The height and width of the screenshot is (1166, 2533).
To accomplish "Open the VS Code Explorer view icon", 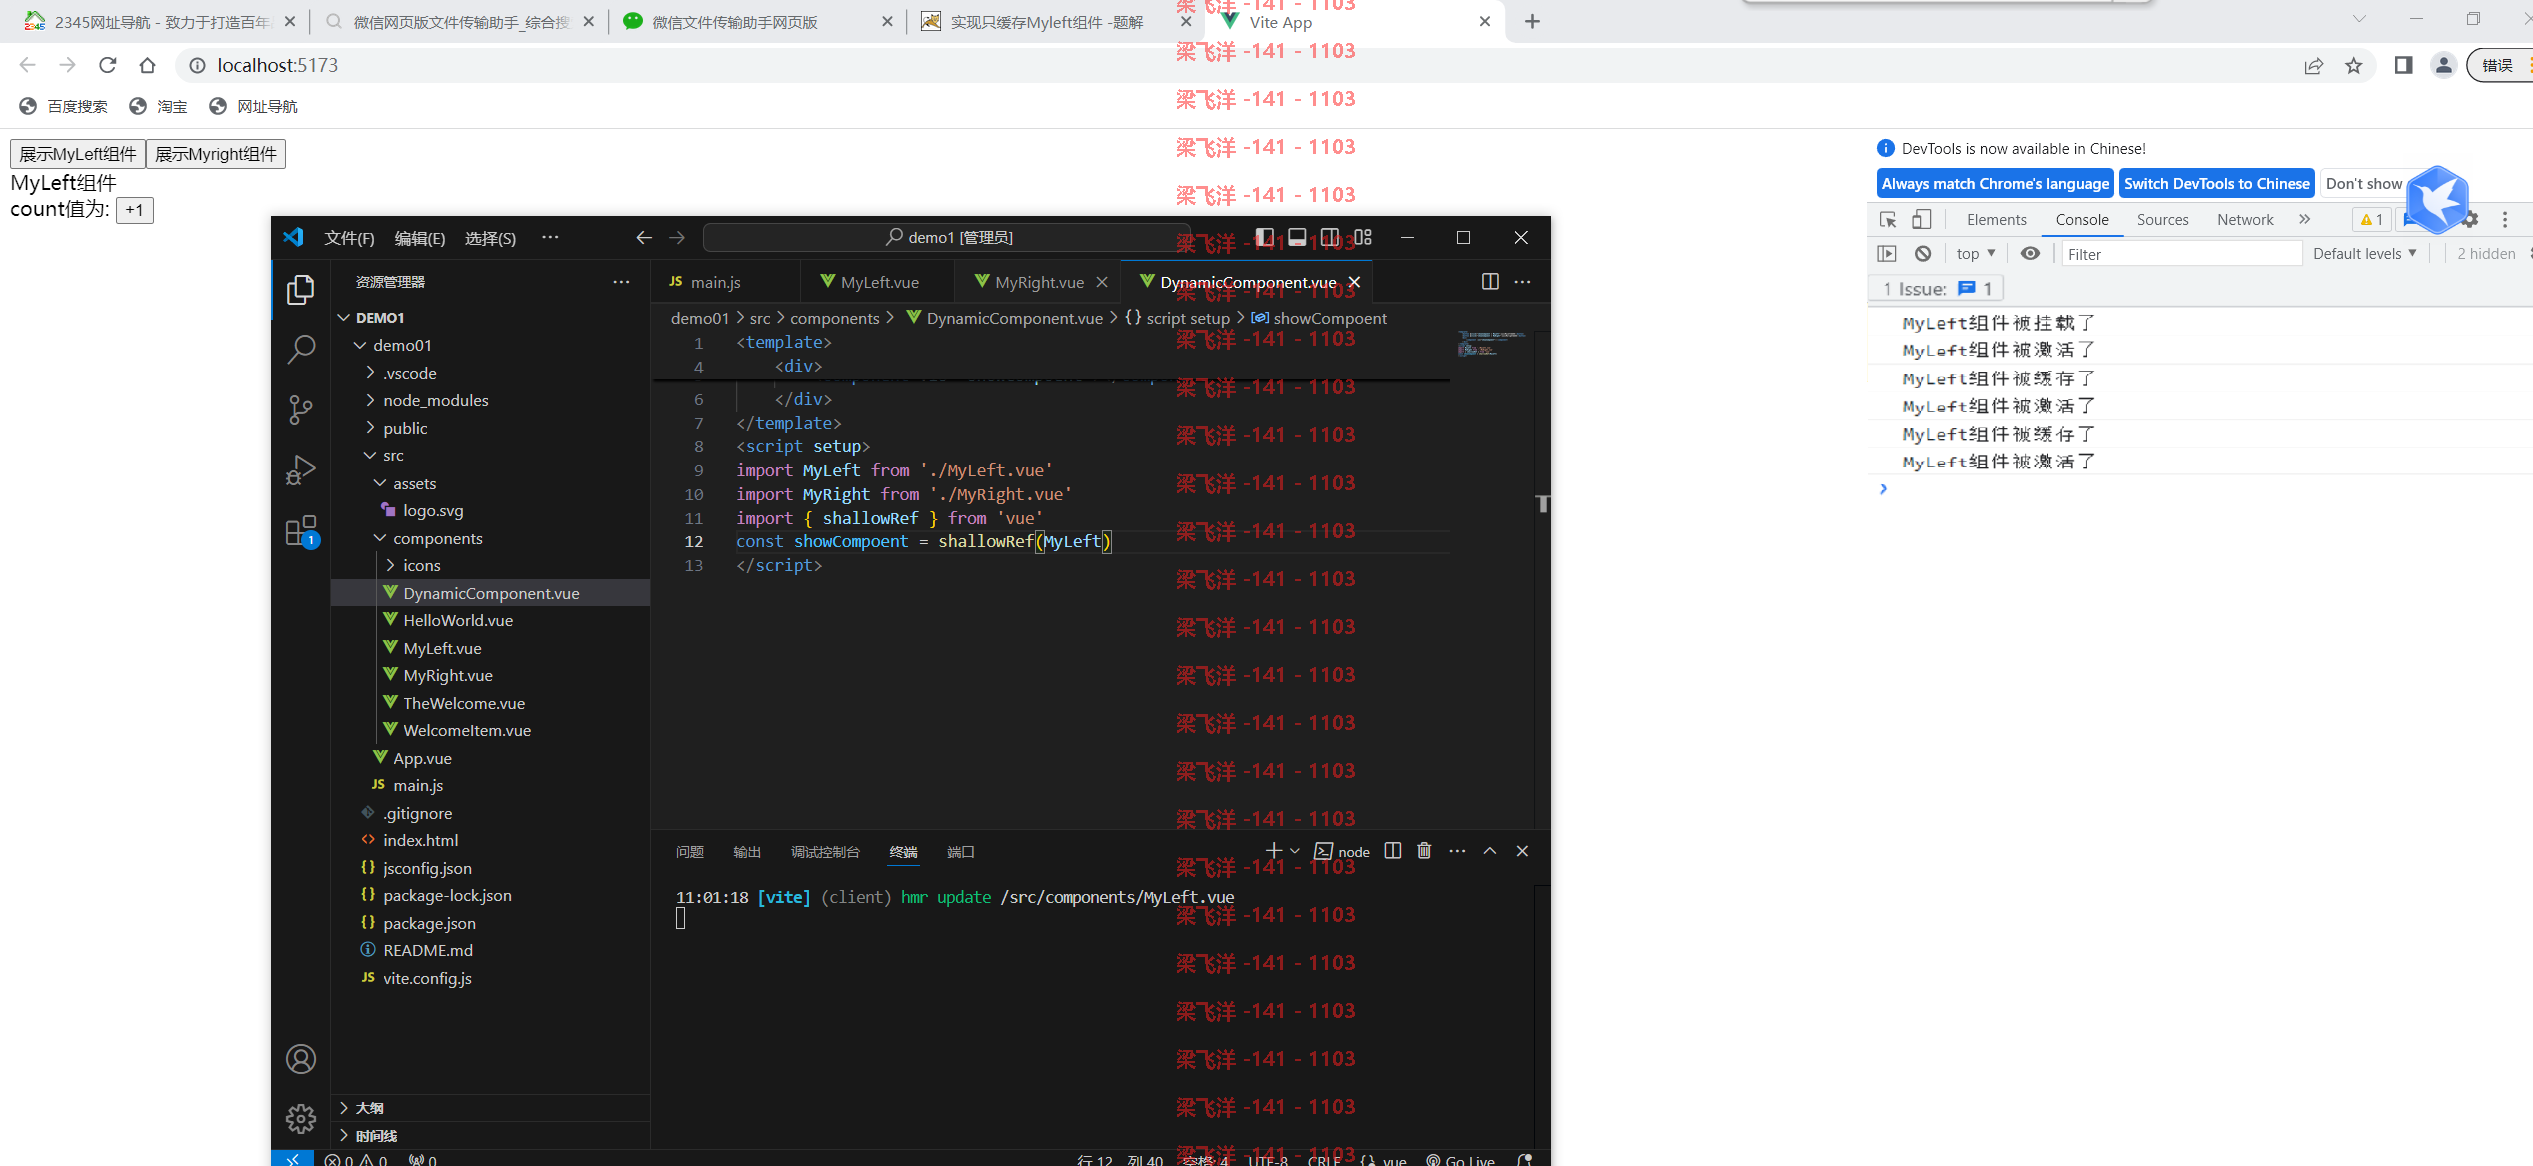I will 301,290.
